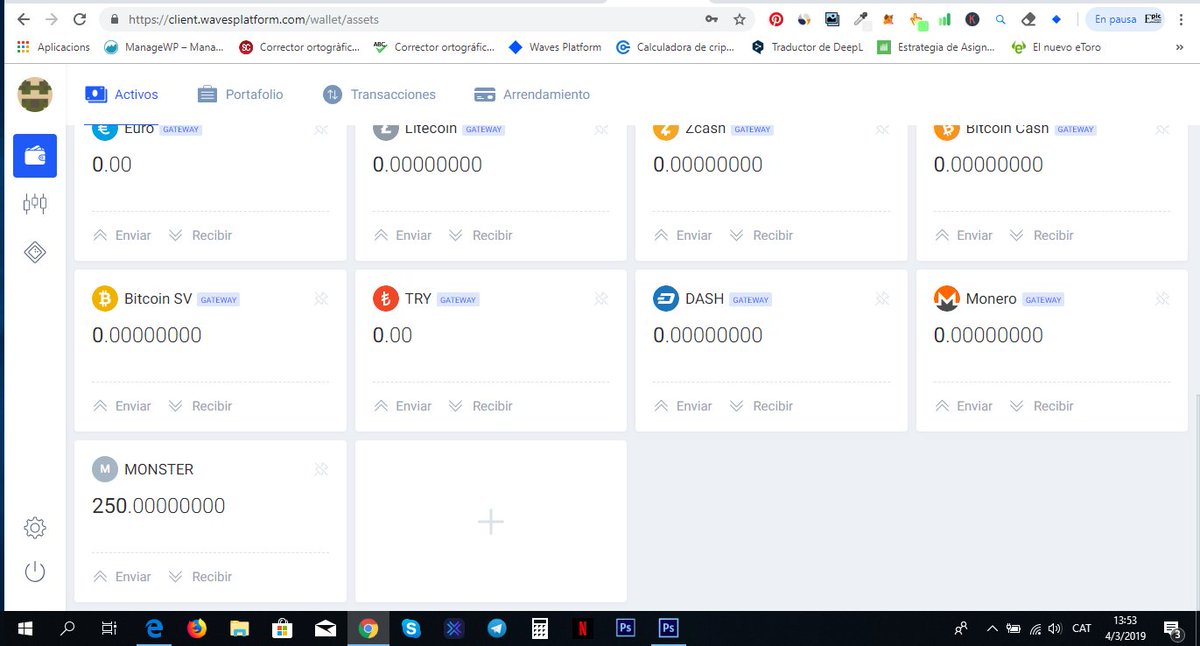The height and width of the screenshot is (646, 1200).
Task: Send DASH using Enviar
Action: 683,406
